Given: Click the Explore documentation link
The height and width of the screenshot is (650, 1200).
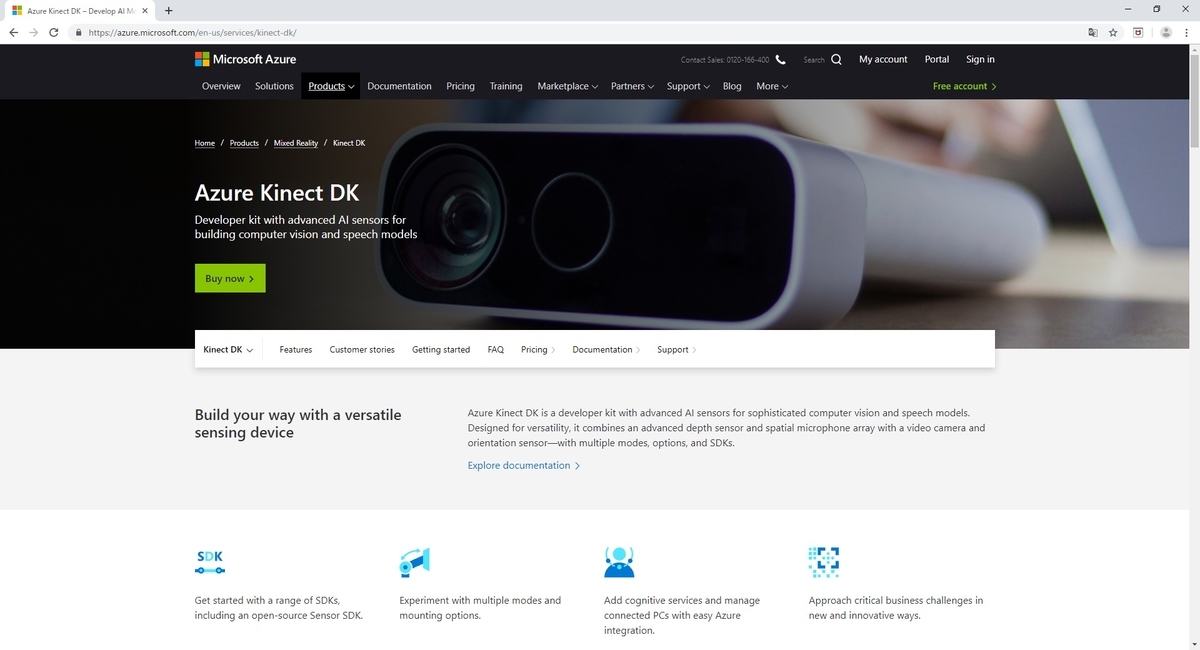Looking at the screenshot, I should 524,465.
